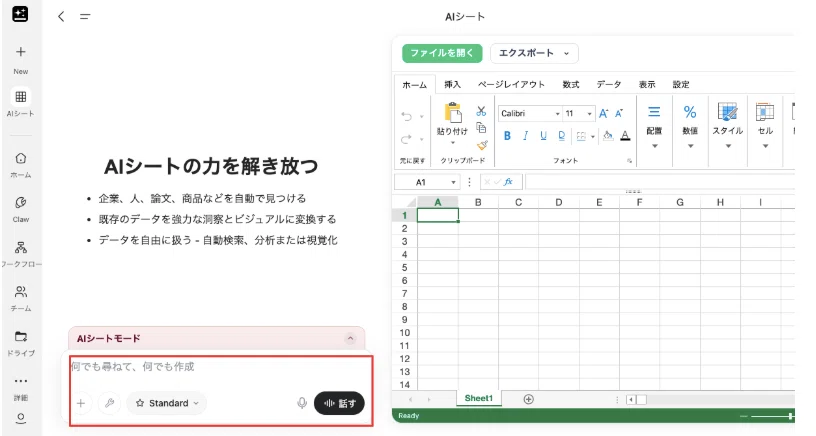Click the ファイルを開く button
The width and height of the screenshot is (816, 436).
(442, 53)
